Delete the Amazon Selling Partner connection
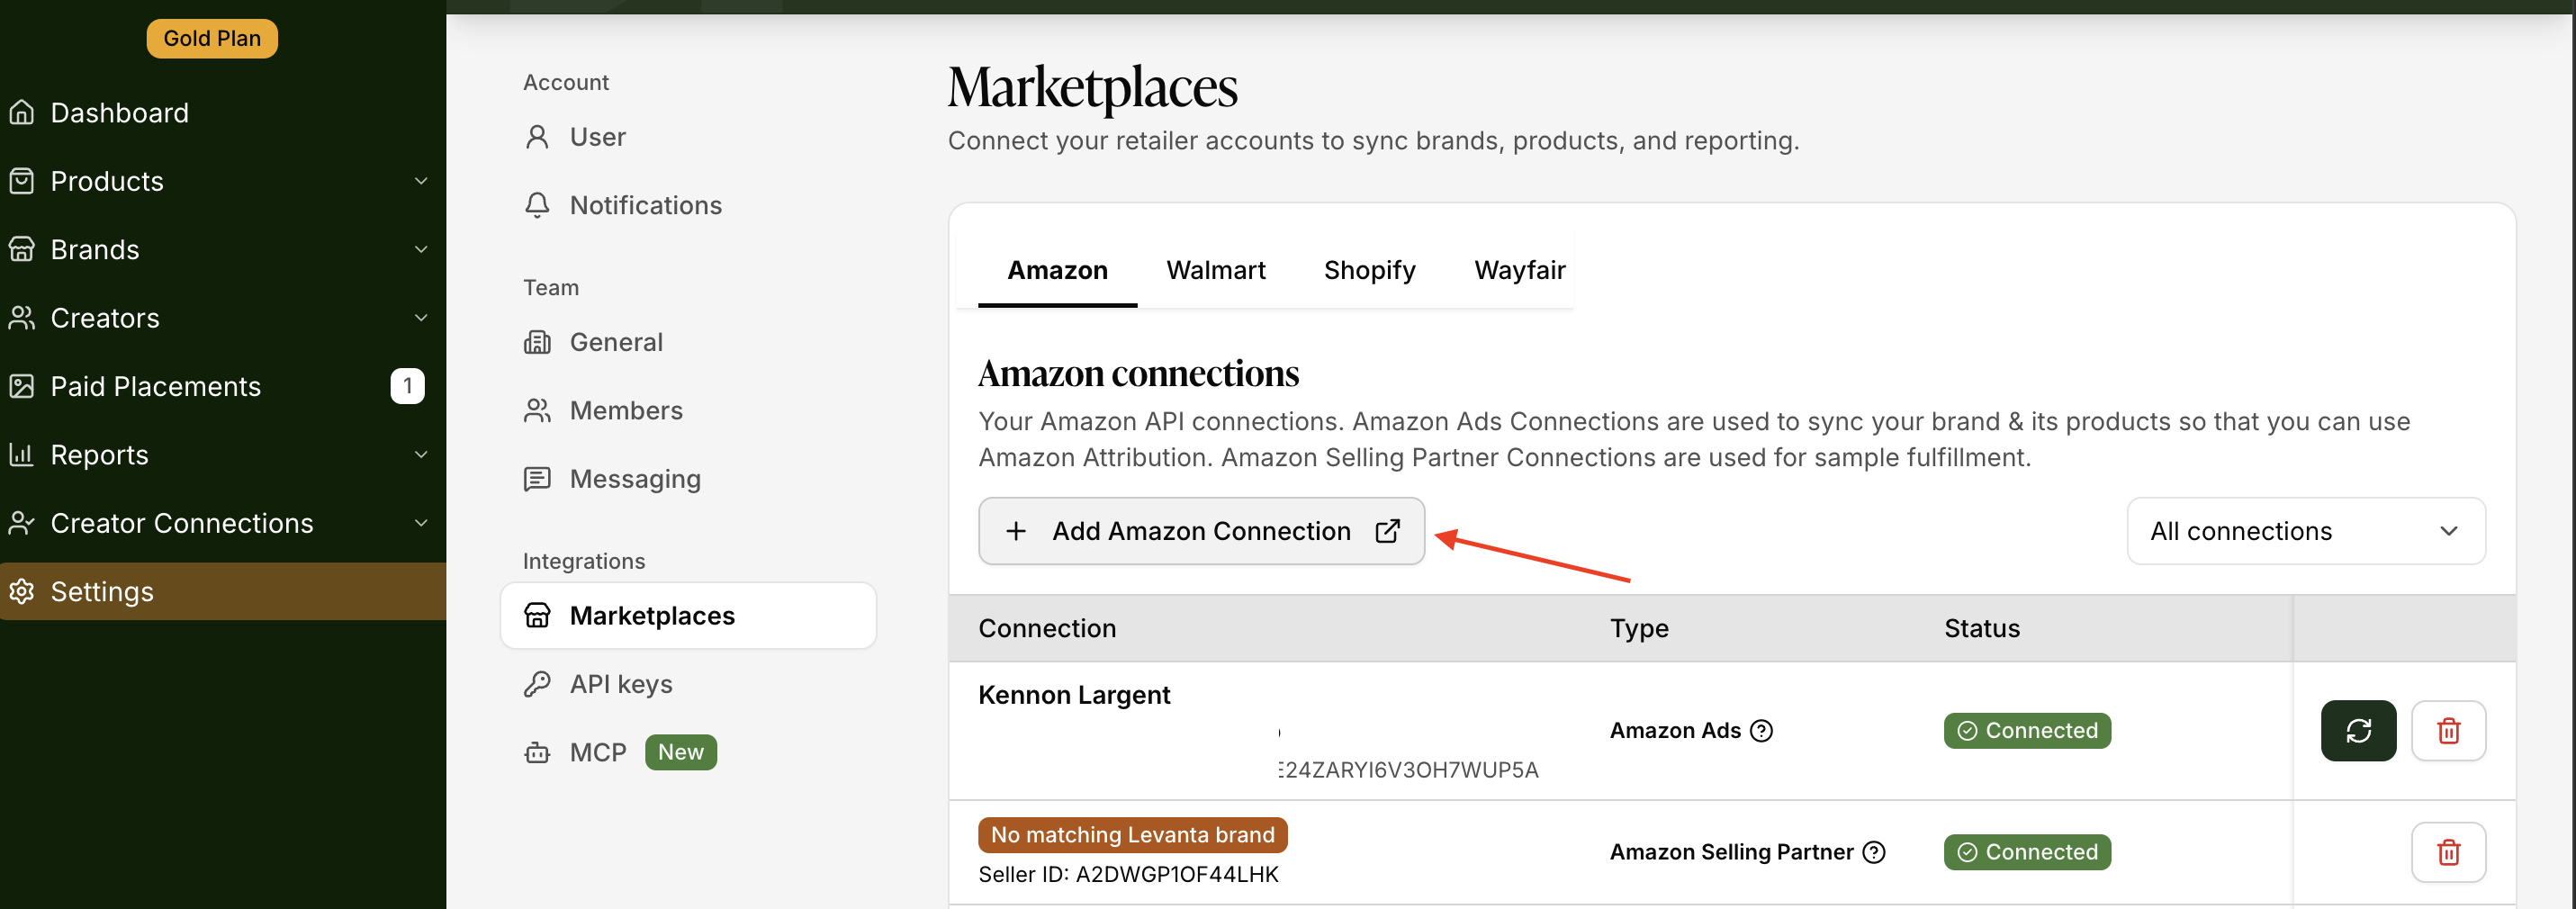The width and height of the screenshot is (2576, 909). click(2447, 852)
